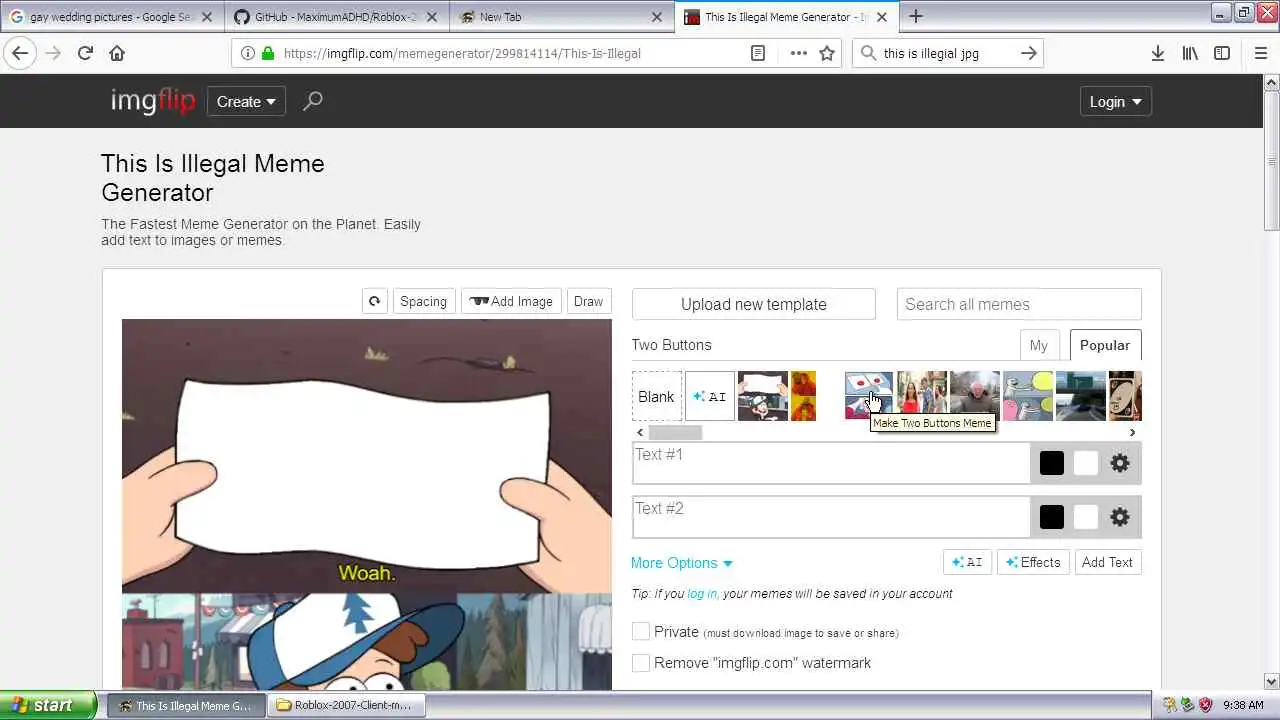
Task: Toggle Reader View in address bar
Action: [759, 53]
